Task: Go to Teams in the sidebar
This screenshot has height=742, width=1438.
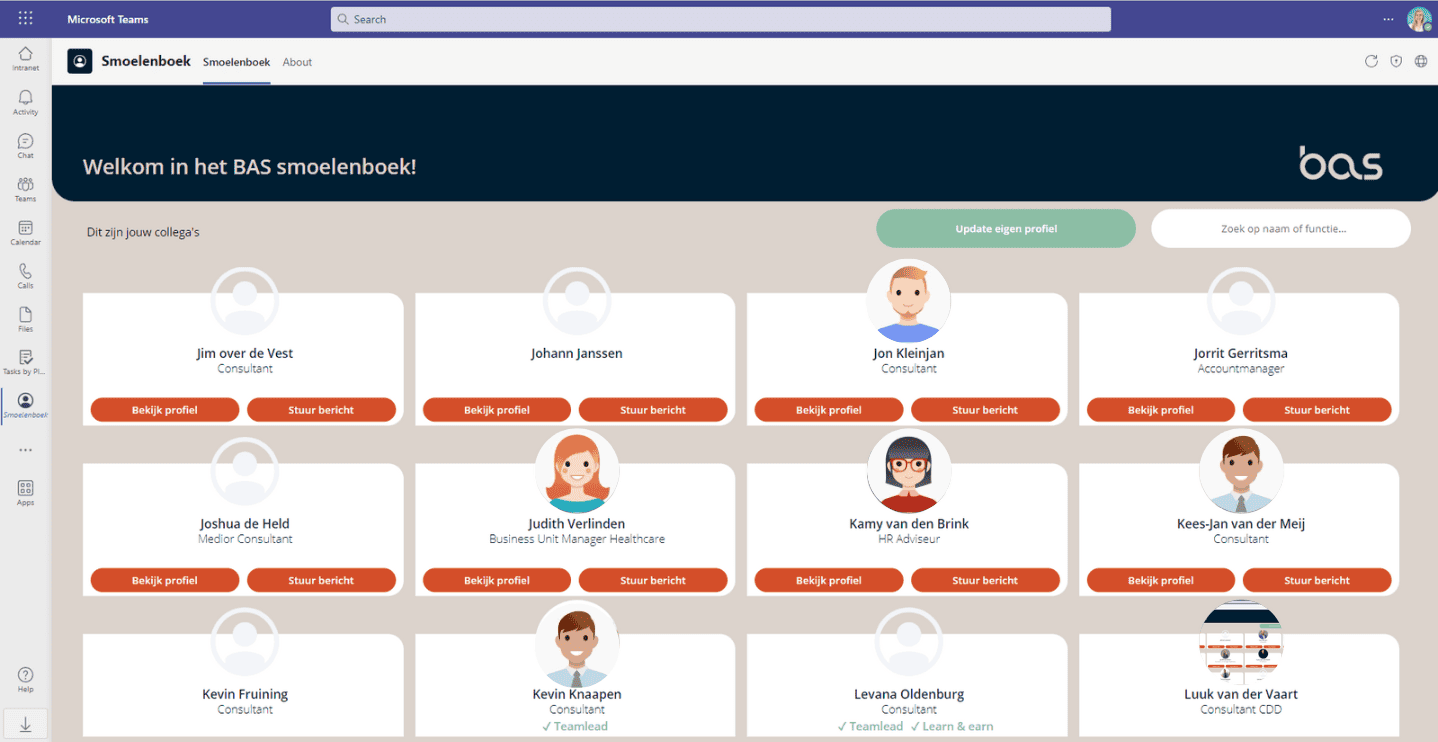Action: coord(25,189)
